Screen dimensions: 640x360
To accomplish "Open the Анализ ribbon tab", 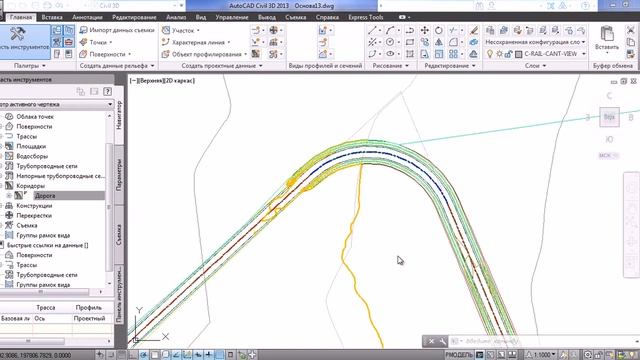I will (x=176, y=17).
